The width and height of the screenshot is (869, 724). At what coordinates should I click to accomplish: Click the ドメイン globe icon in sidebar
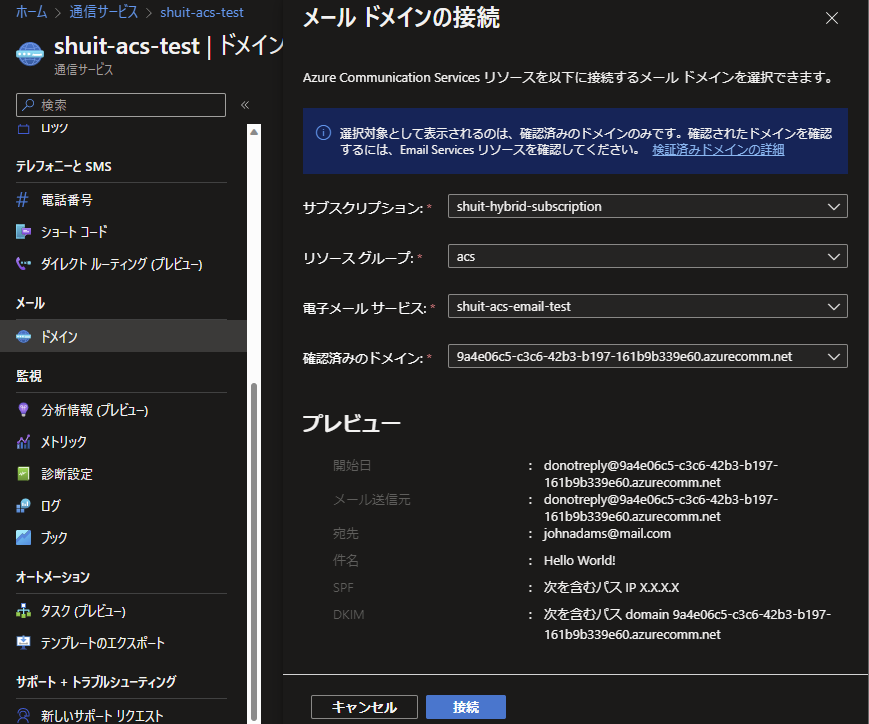point(23,336)
